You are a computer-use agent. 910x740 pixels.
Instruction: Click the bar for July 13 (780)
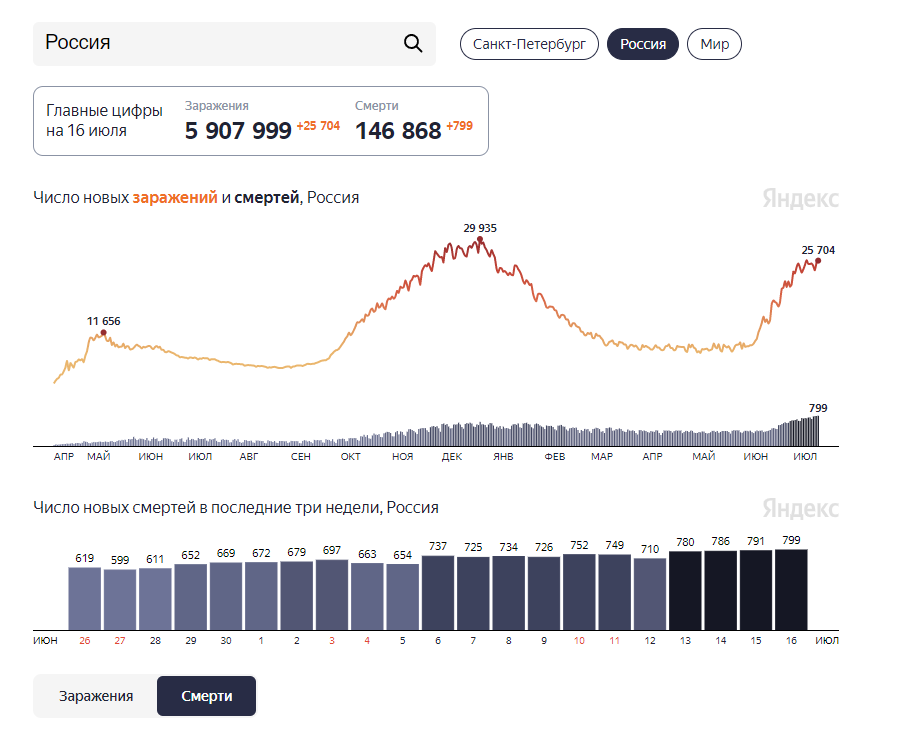(685, 591)
